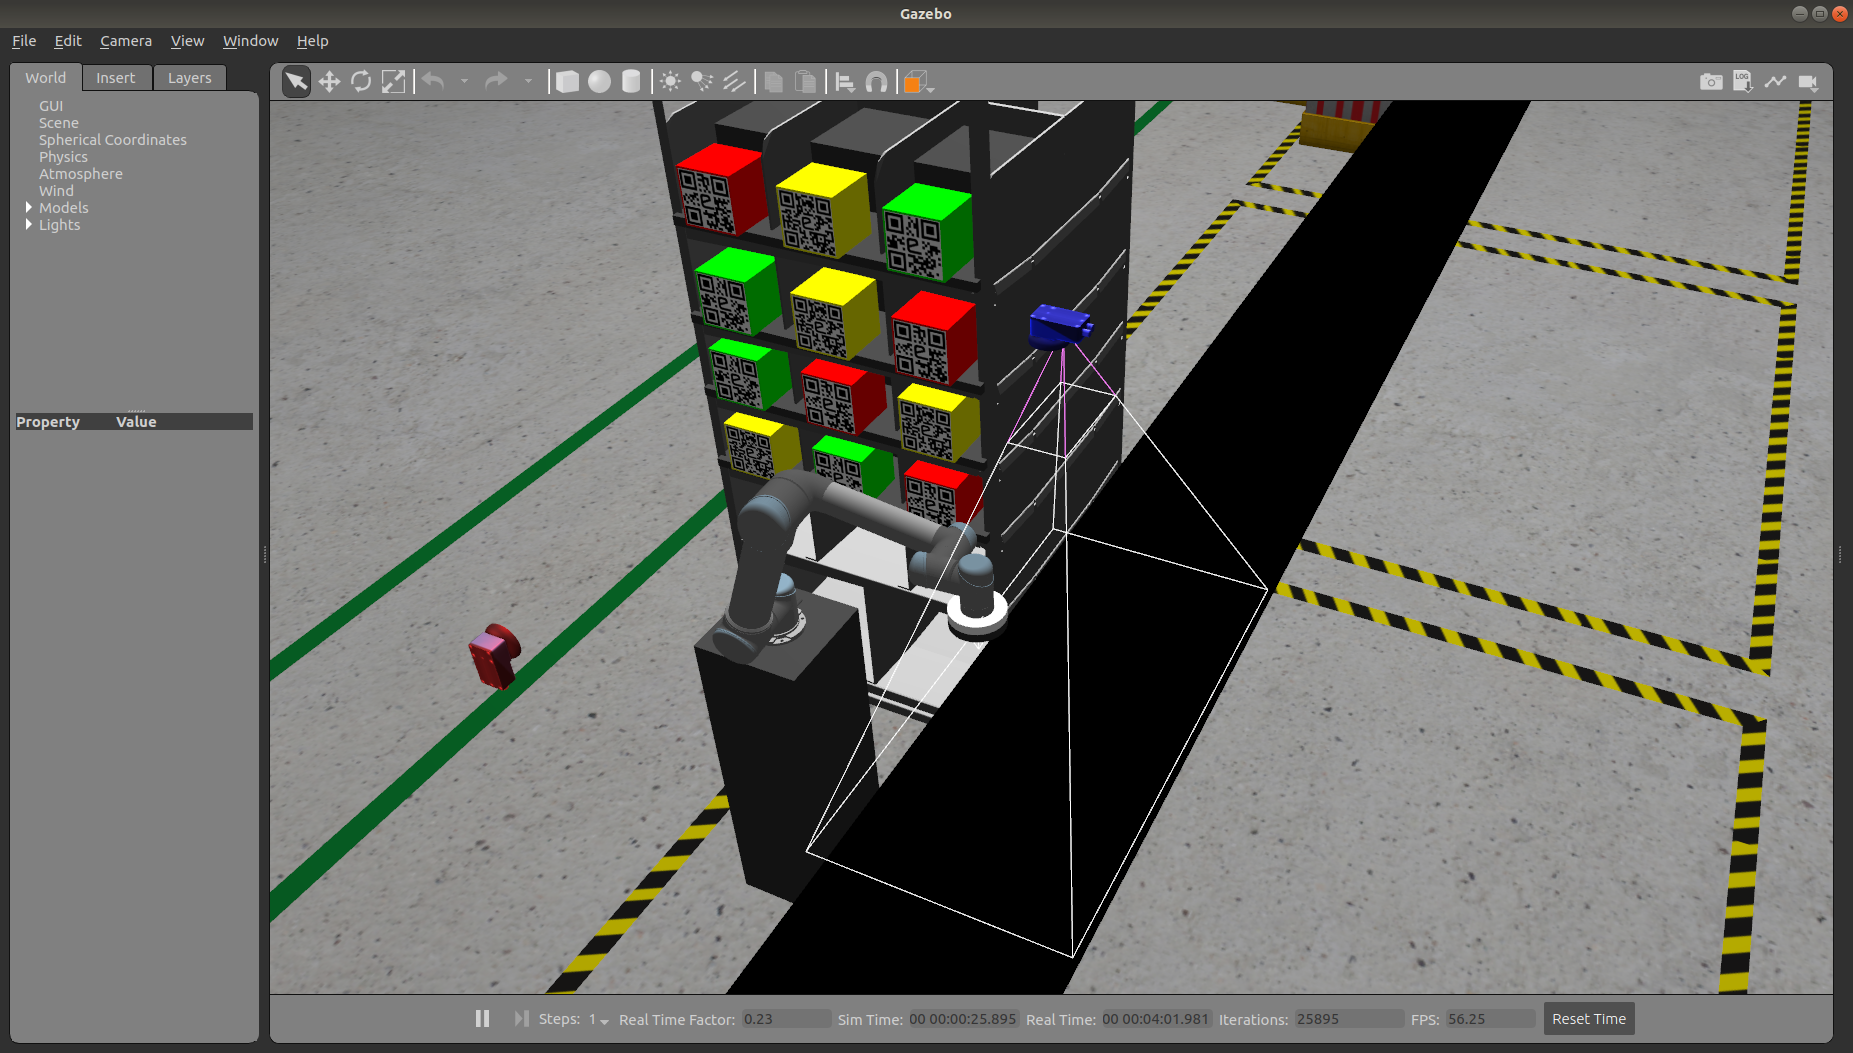Click the video record icon
The height and width of the screenshot is (1053, 1853).
[1808, 81]
